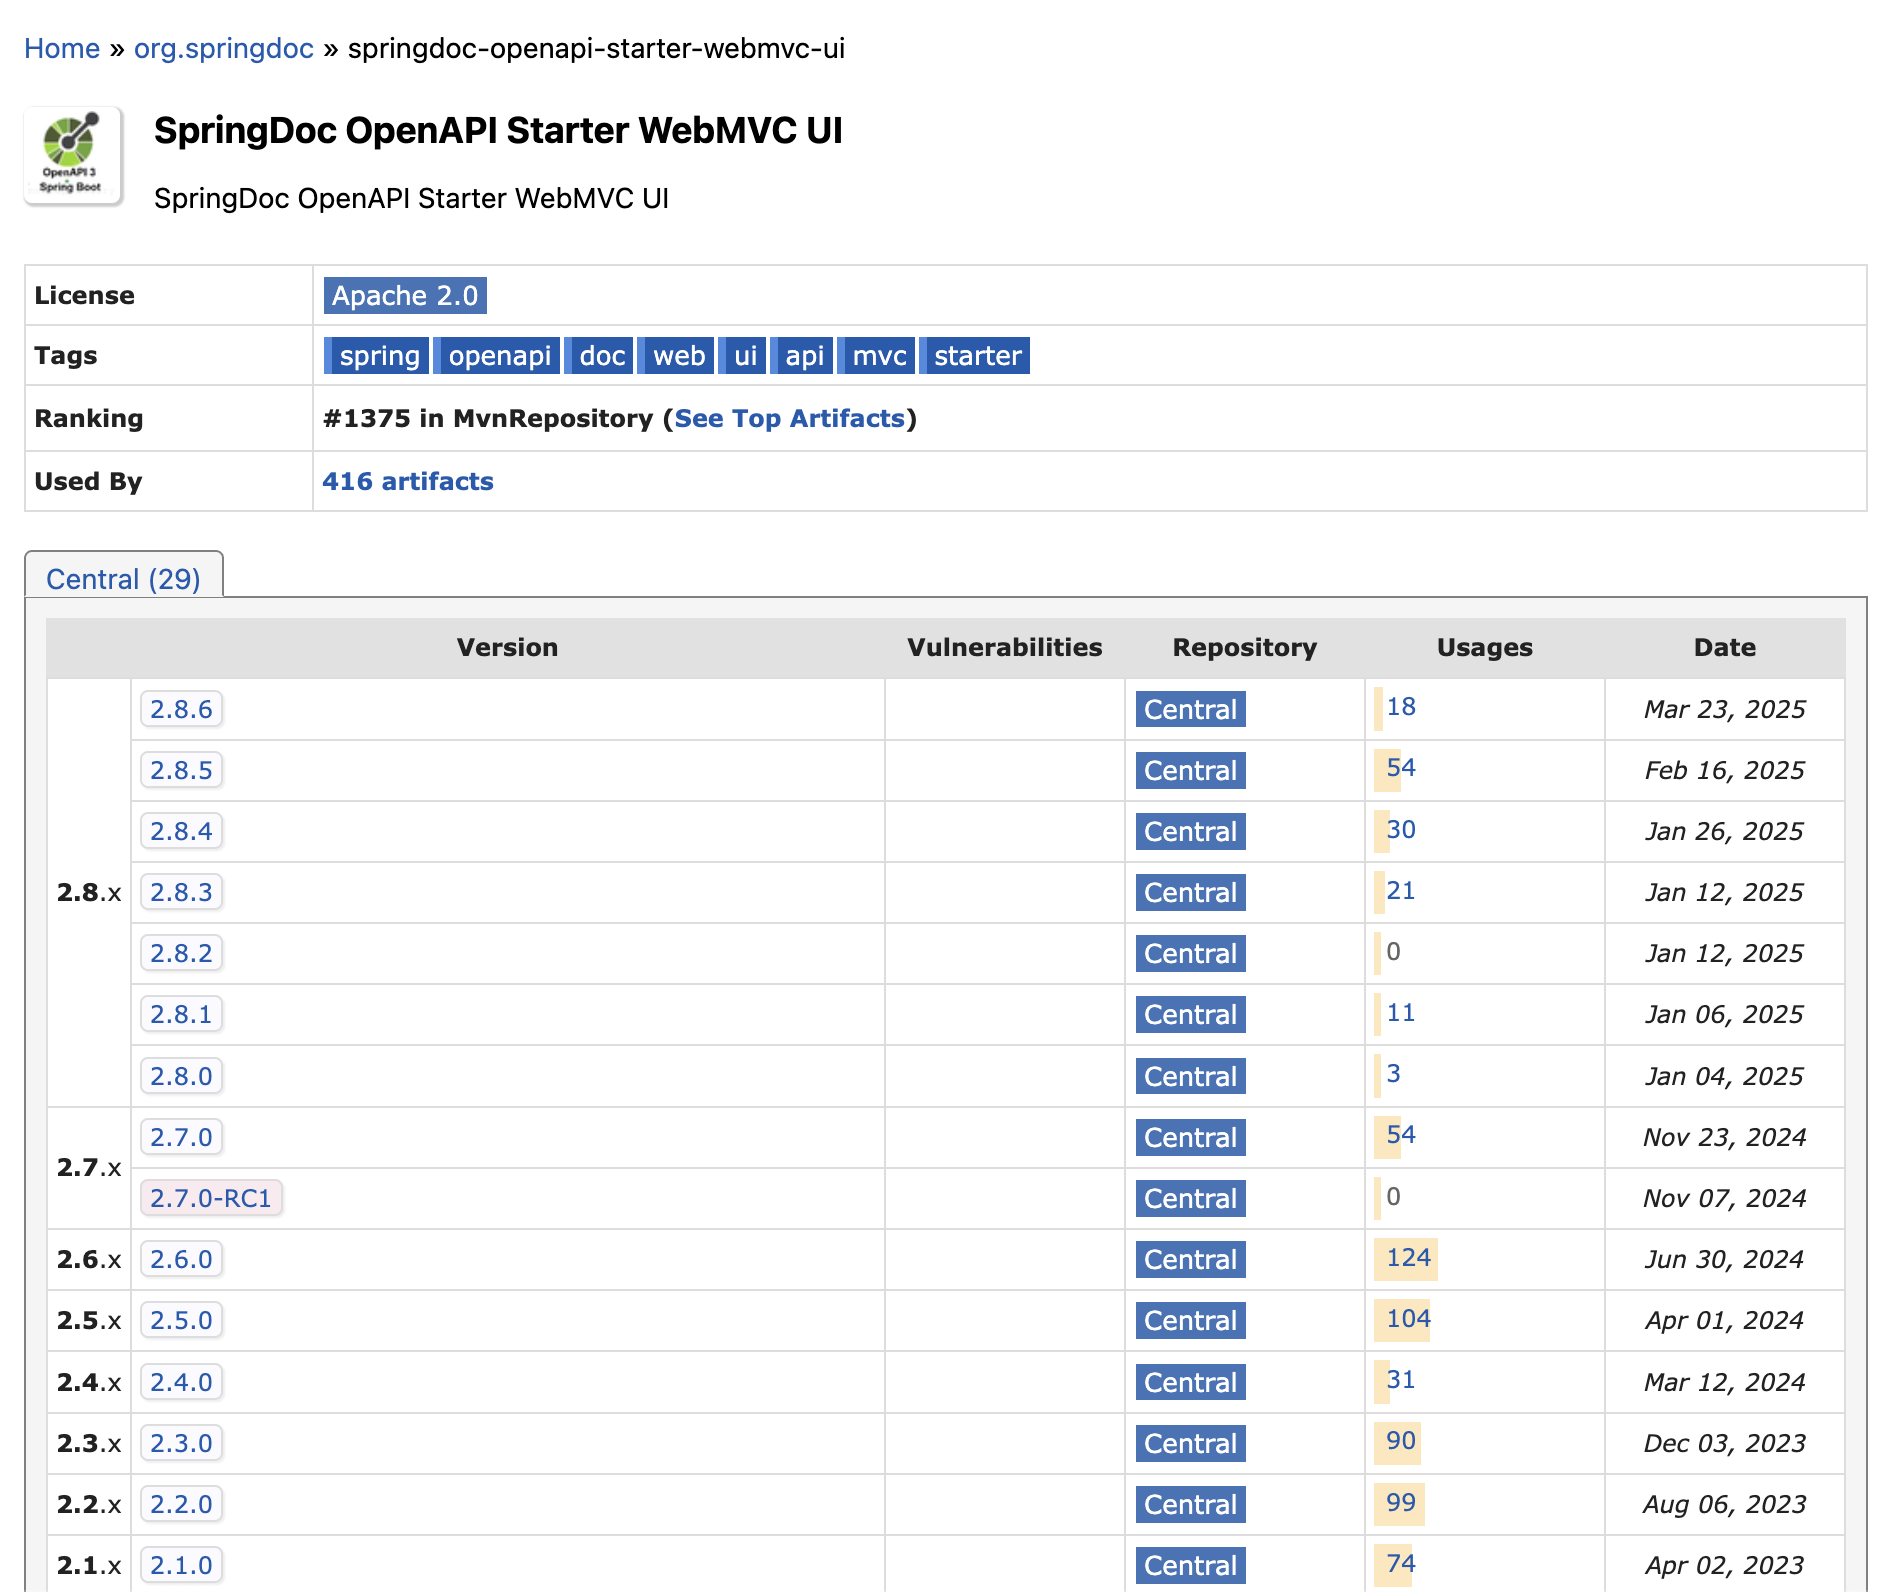Click the Vulnerabilities column header
Screen dimensions: 1896x1592
[x=1005, y=647]
